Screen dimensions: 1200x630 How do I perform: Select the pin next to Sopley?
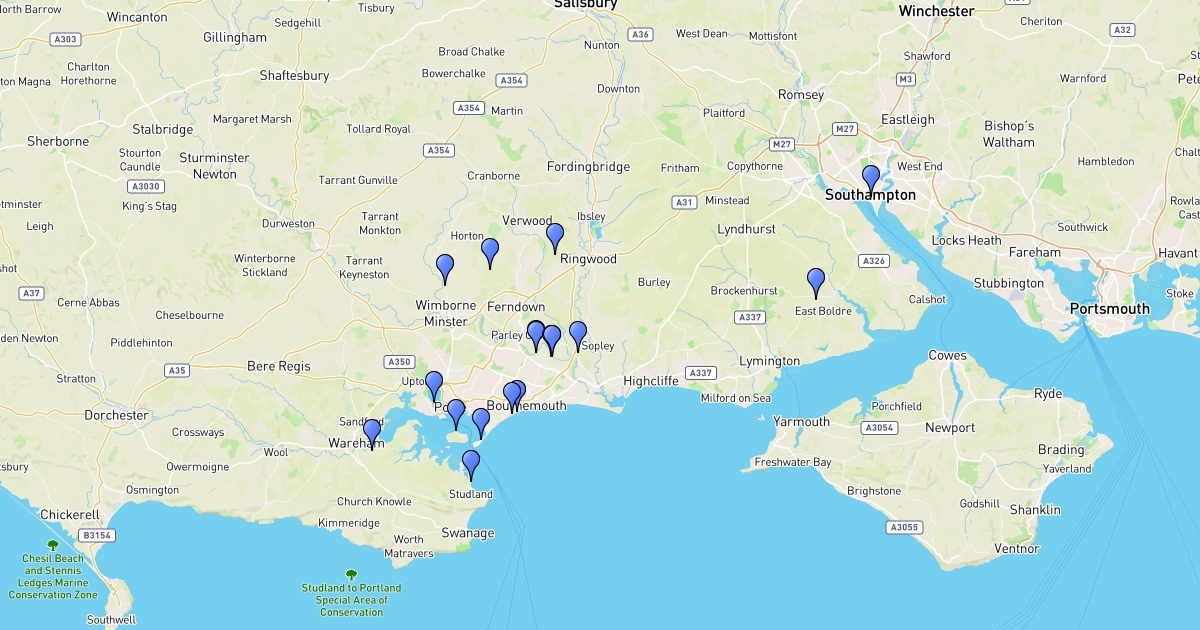coord(578,336)
